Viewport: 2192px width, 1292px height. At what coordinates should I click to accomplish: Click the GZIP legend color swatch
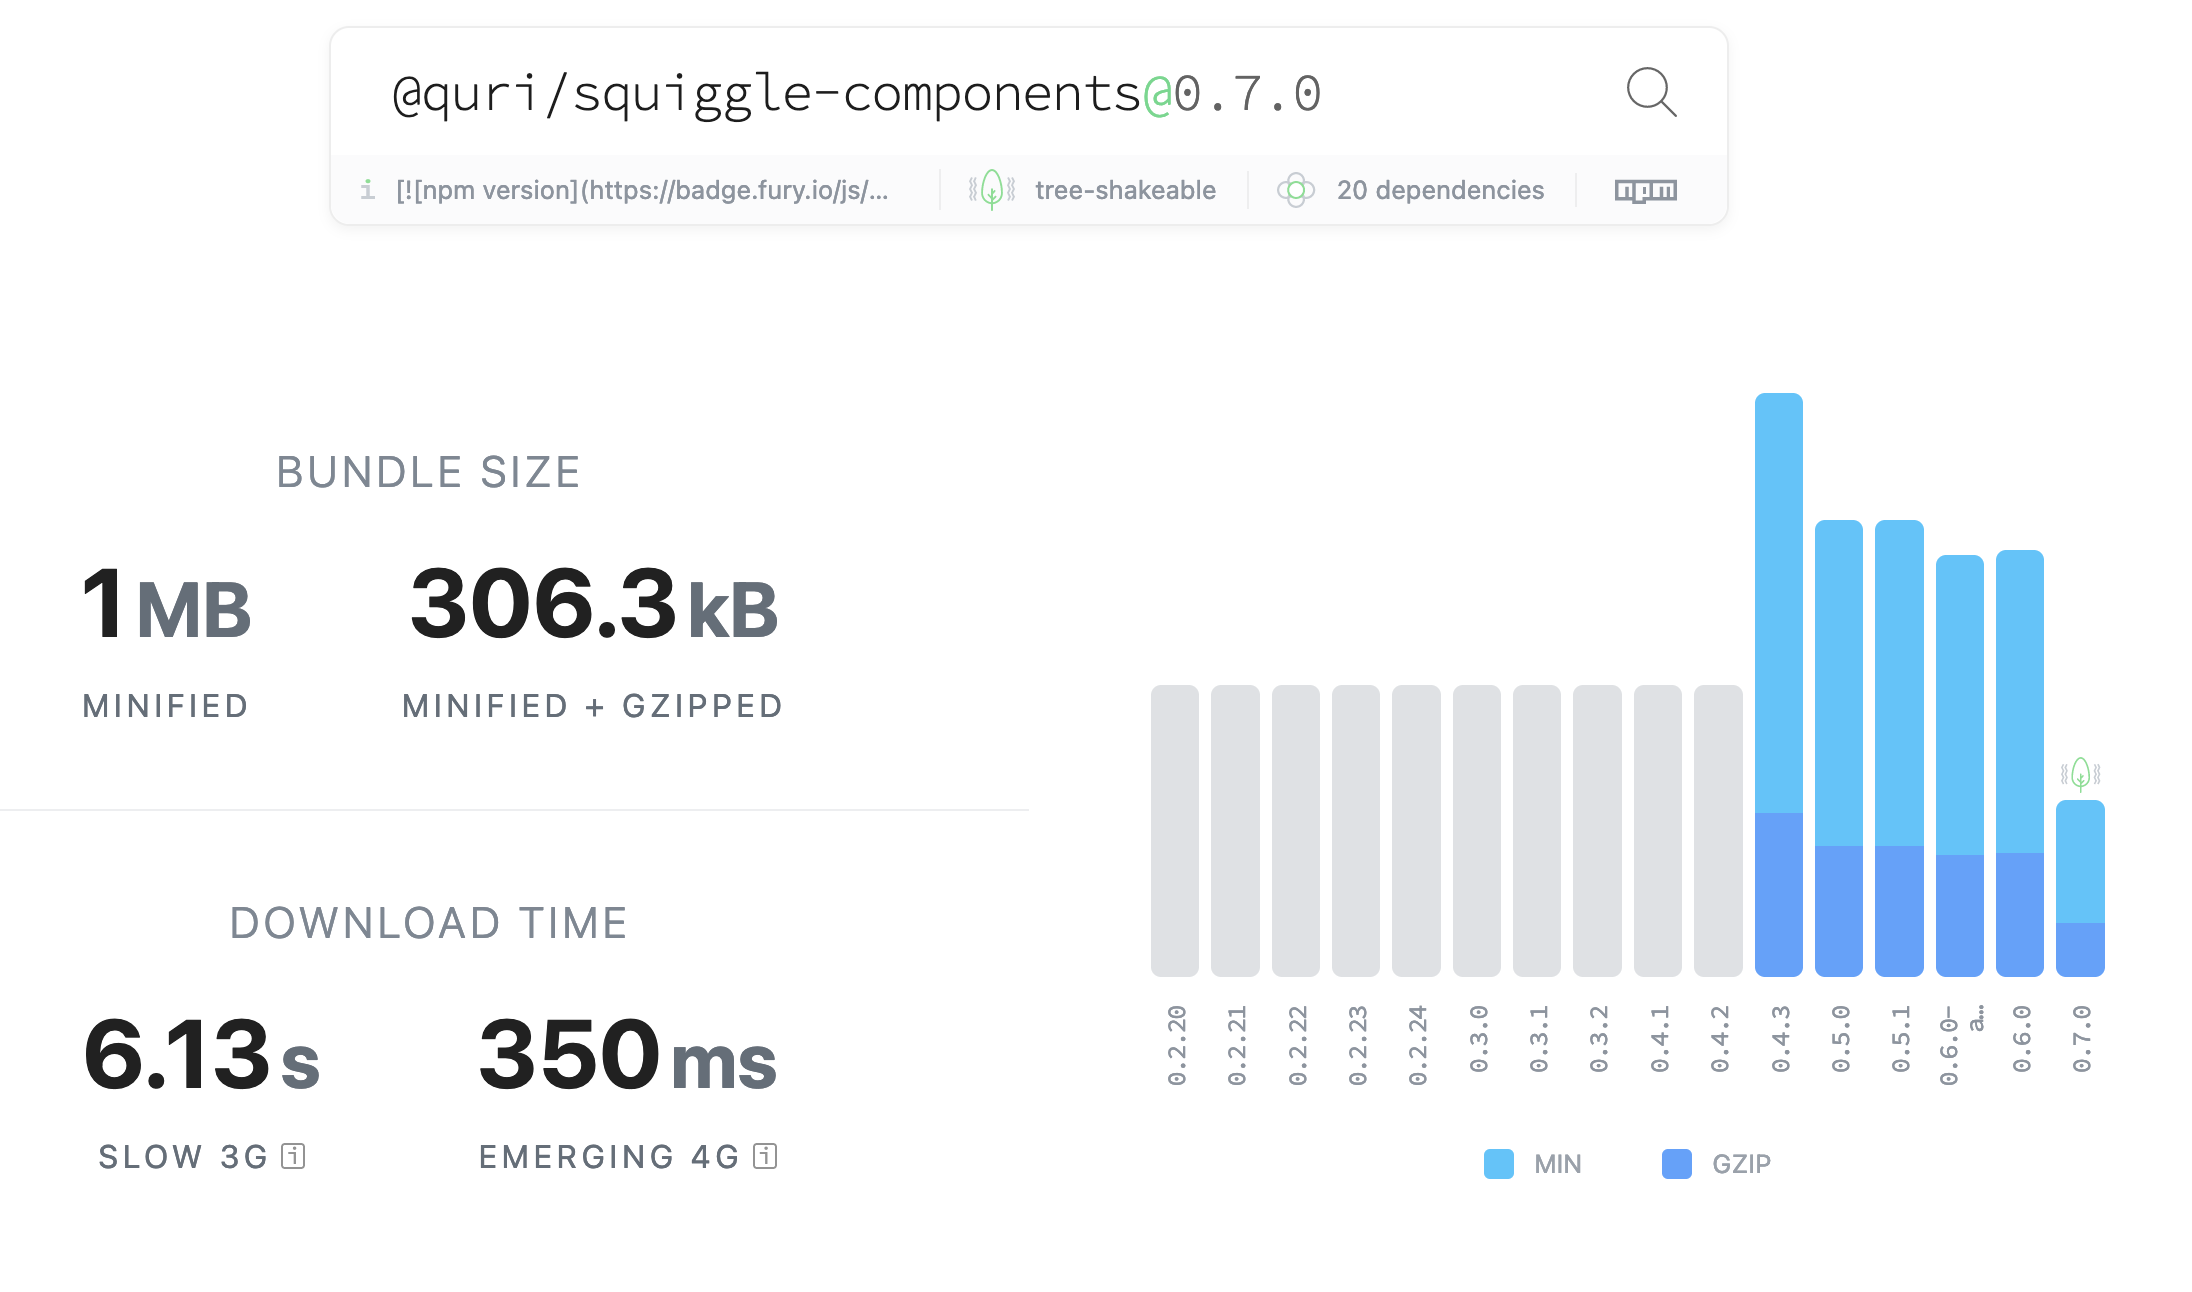tap(1676, 1164)
